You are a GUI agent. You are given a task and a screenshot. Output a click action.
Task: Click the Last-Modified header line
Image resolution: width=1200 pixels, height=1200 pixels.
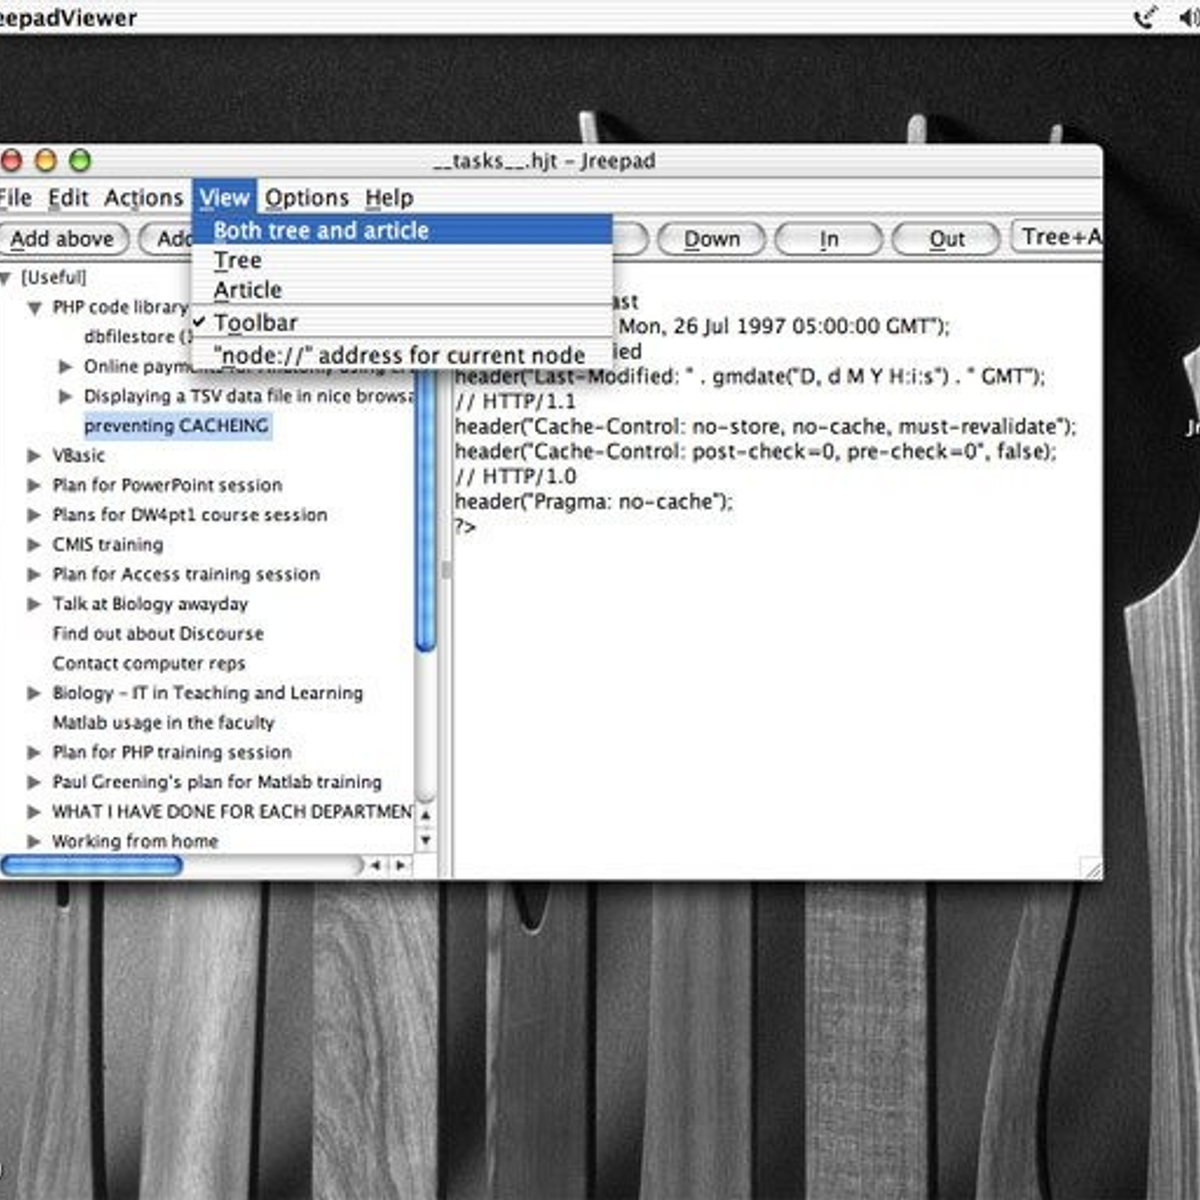click(750, 376)
